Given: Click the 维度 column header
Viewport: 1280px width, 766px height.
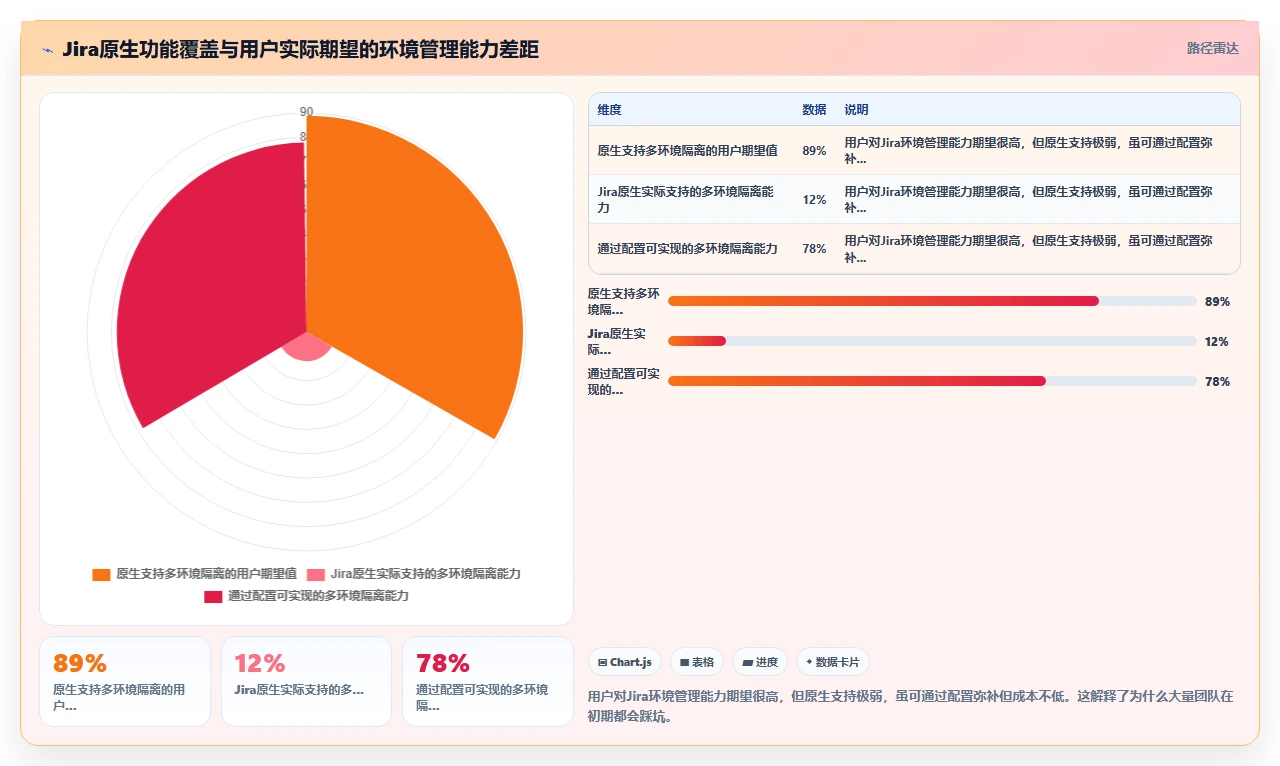Looking at the screenshot, I should pos(609,110).
